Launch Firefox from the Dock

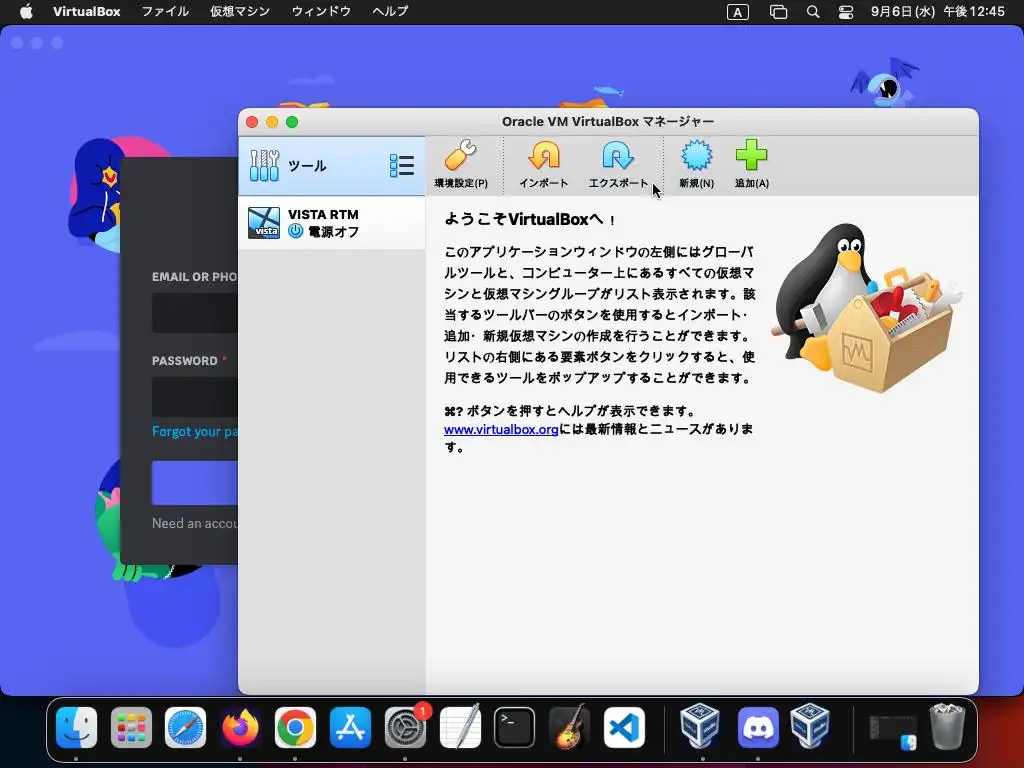[x=240, y=728]
